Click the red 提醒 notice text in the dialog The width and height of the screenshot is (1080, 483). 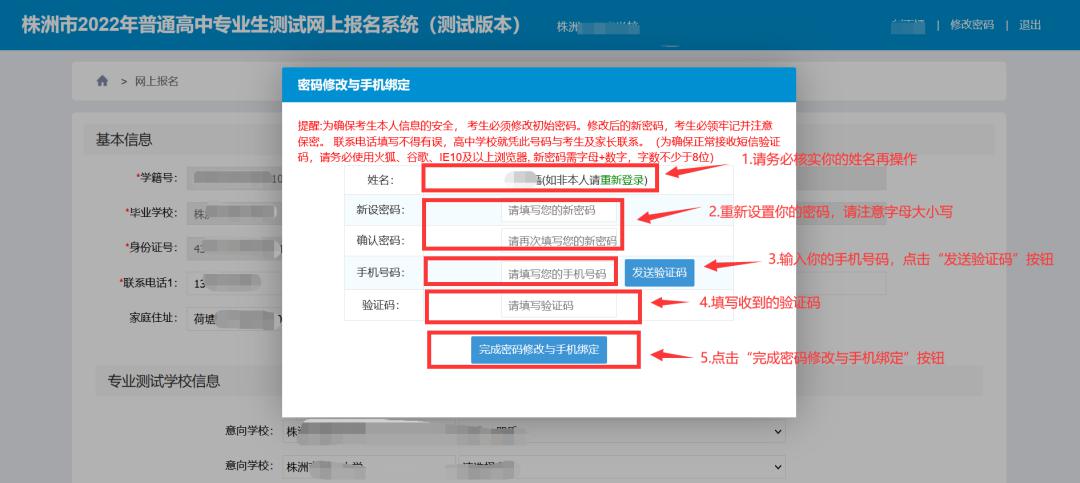pos(539,141)
